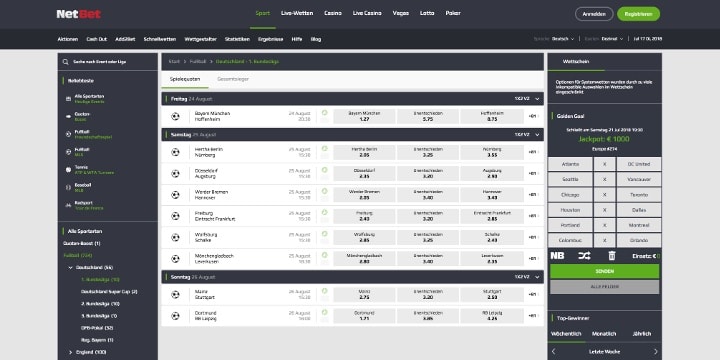720x360 pixels.
Task: Click soccer ball icon for Wolfsburg Schalke match
Action: tap(175, 237)
